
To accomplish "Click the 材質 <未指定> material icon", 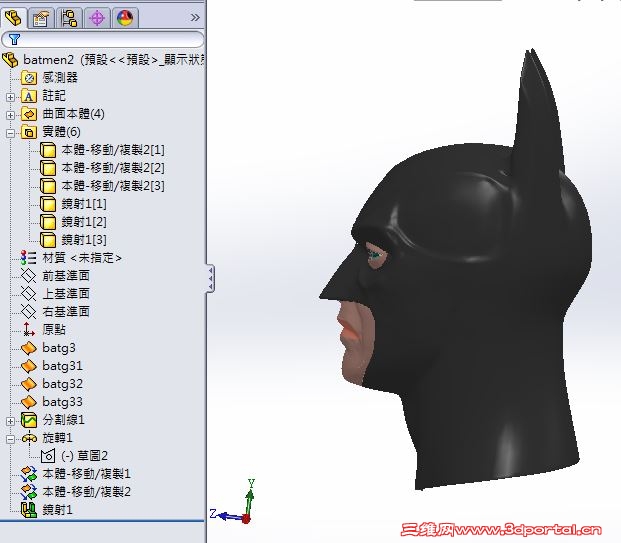I will [x=29, y=258].
